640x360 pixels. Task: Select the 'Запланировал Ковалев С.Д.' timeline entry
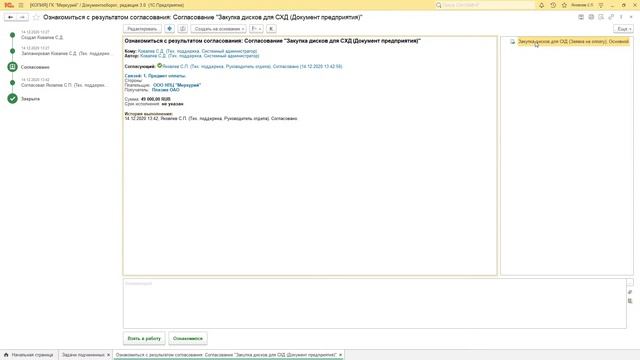[x=65, y=53]
